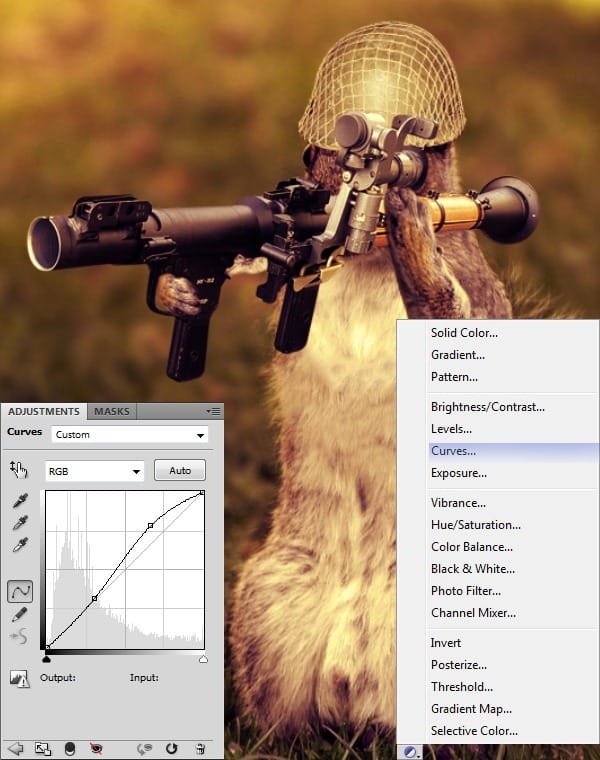The height and width of the screenshot is (760, 600).
Task: Delete the adjustment layer with trash icon
Action: point(200,748)
